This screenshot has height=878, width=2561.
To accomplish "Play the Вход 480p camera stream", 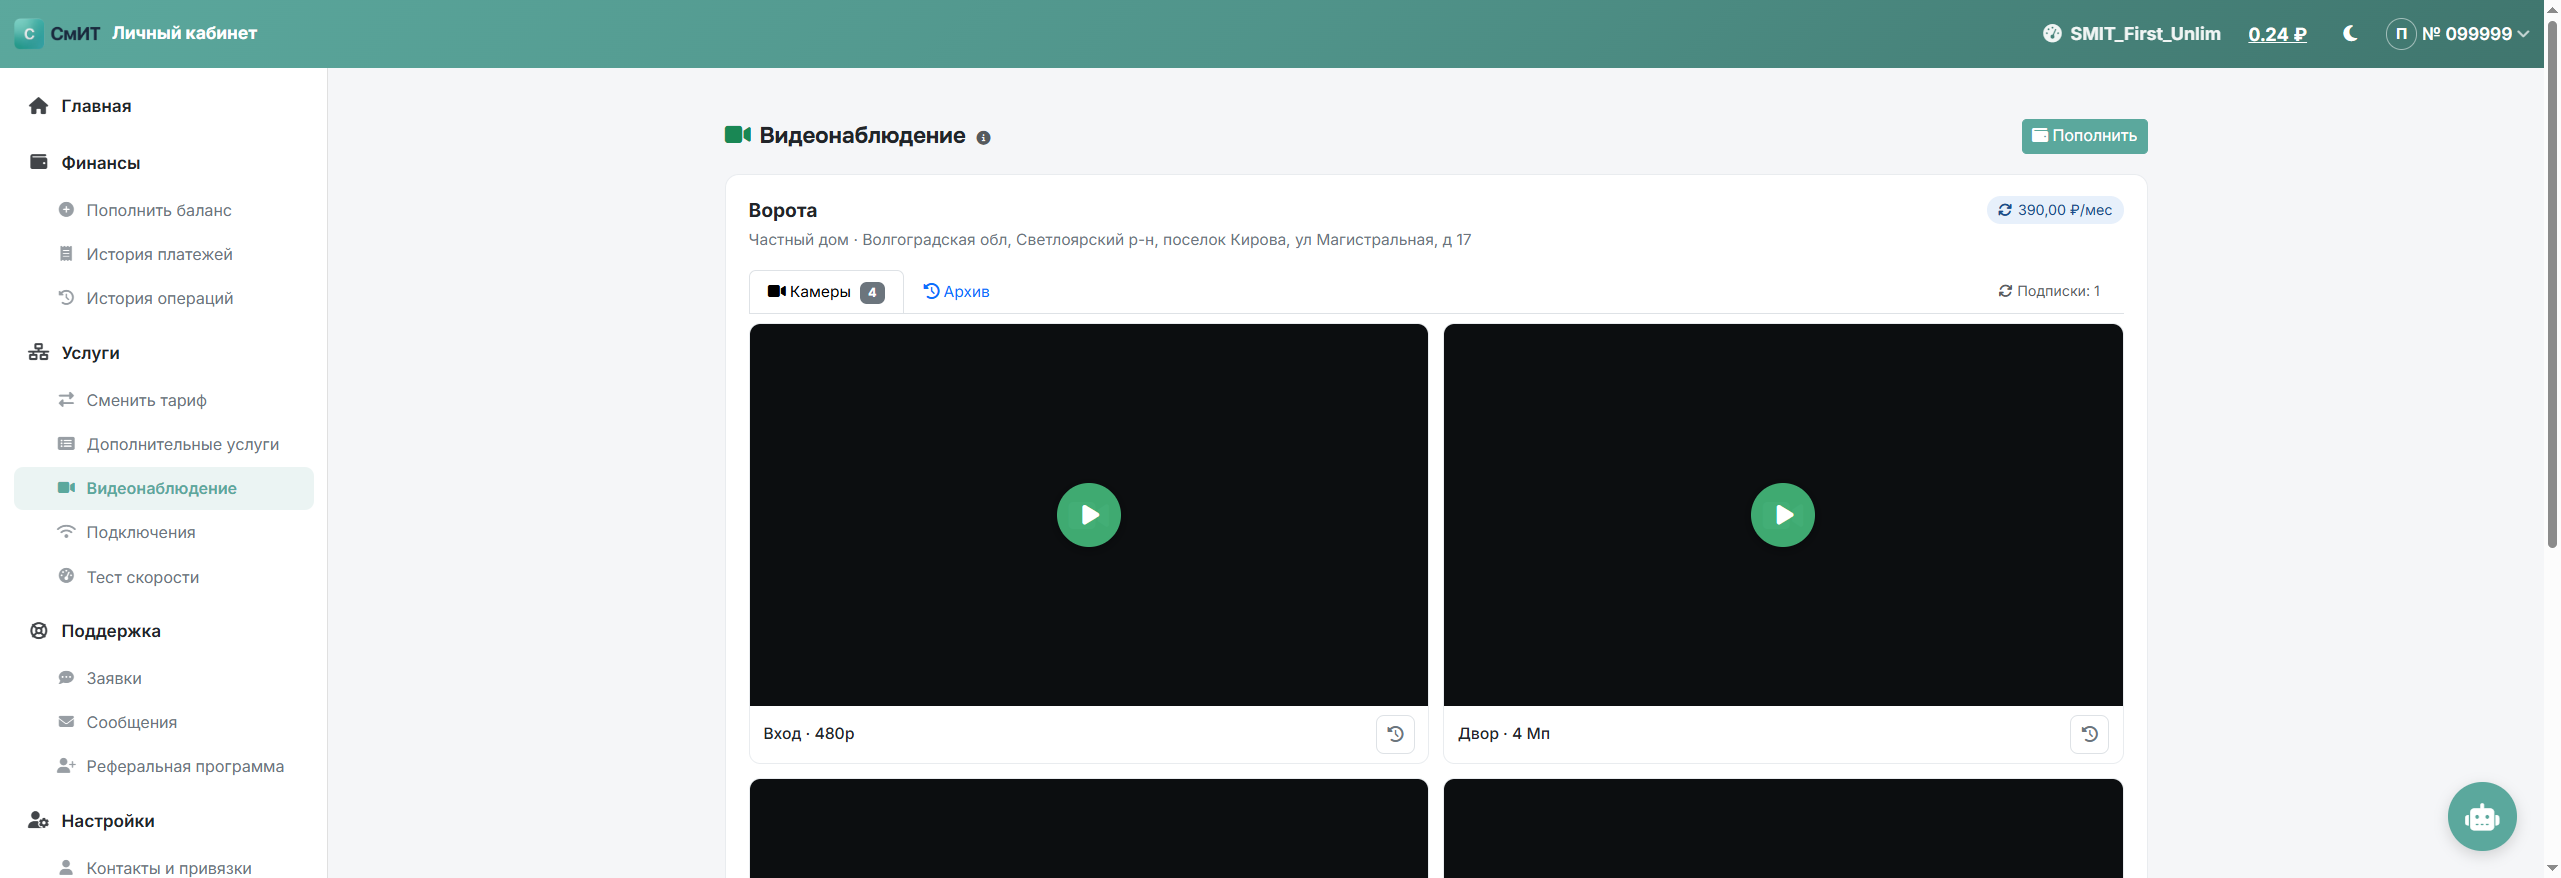I will 1088,515.
